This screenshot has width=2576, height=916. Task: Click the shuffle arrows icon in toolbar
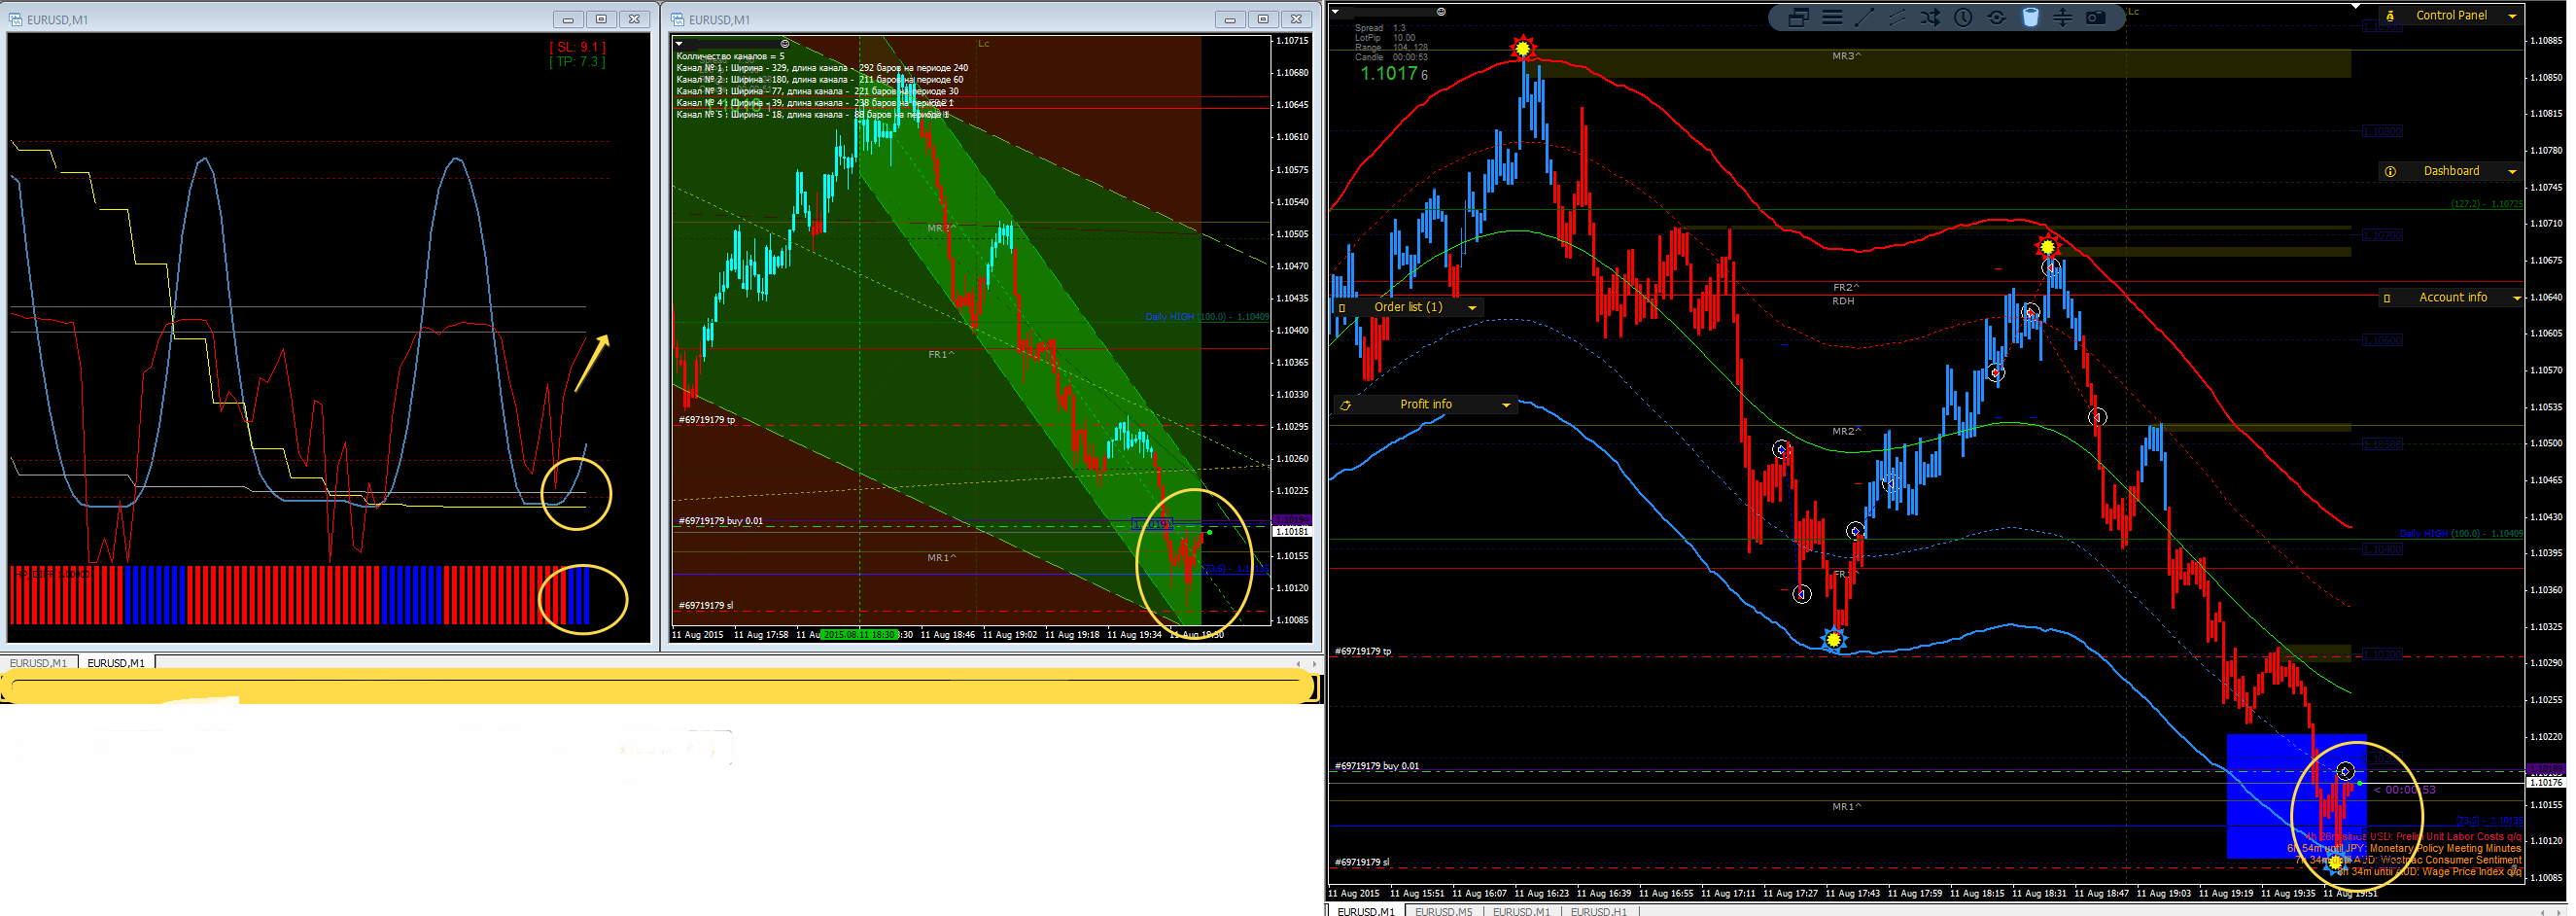(1930, 17)
